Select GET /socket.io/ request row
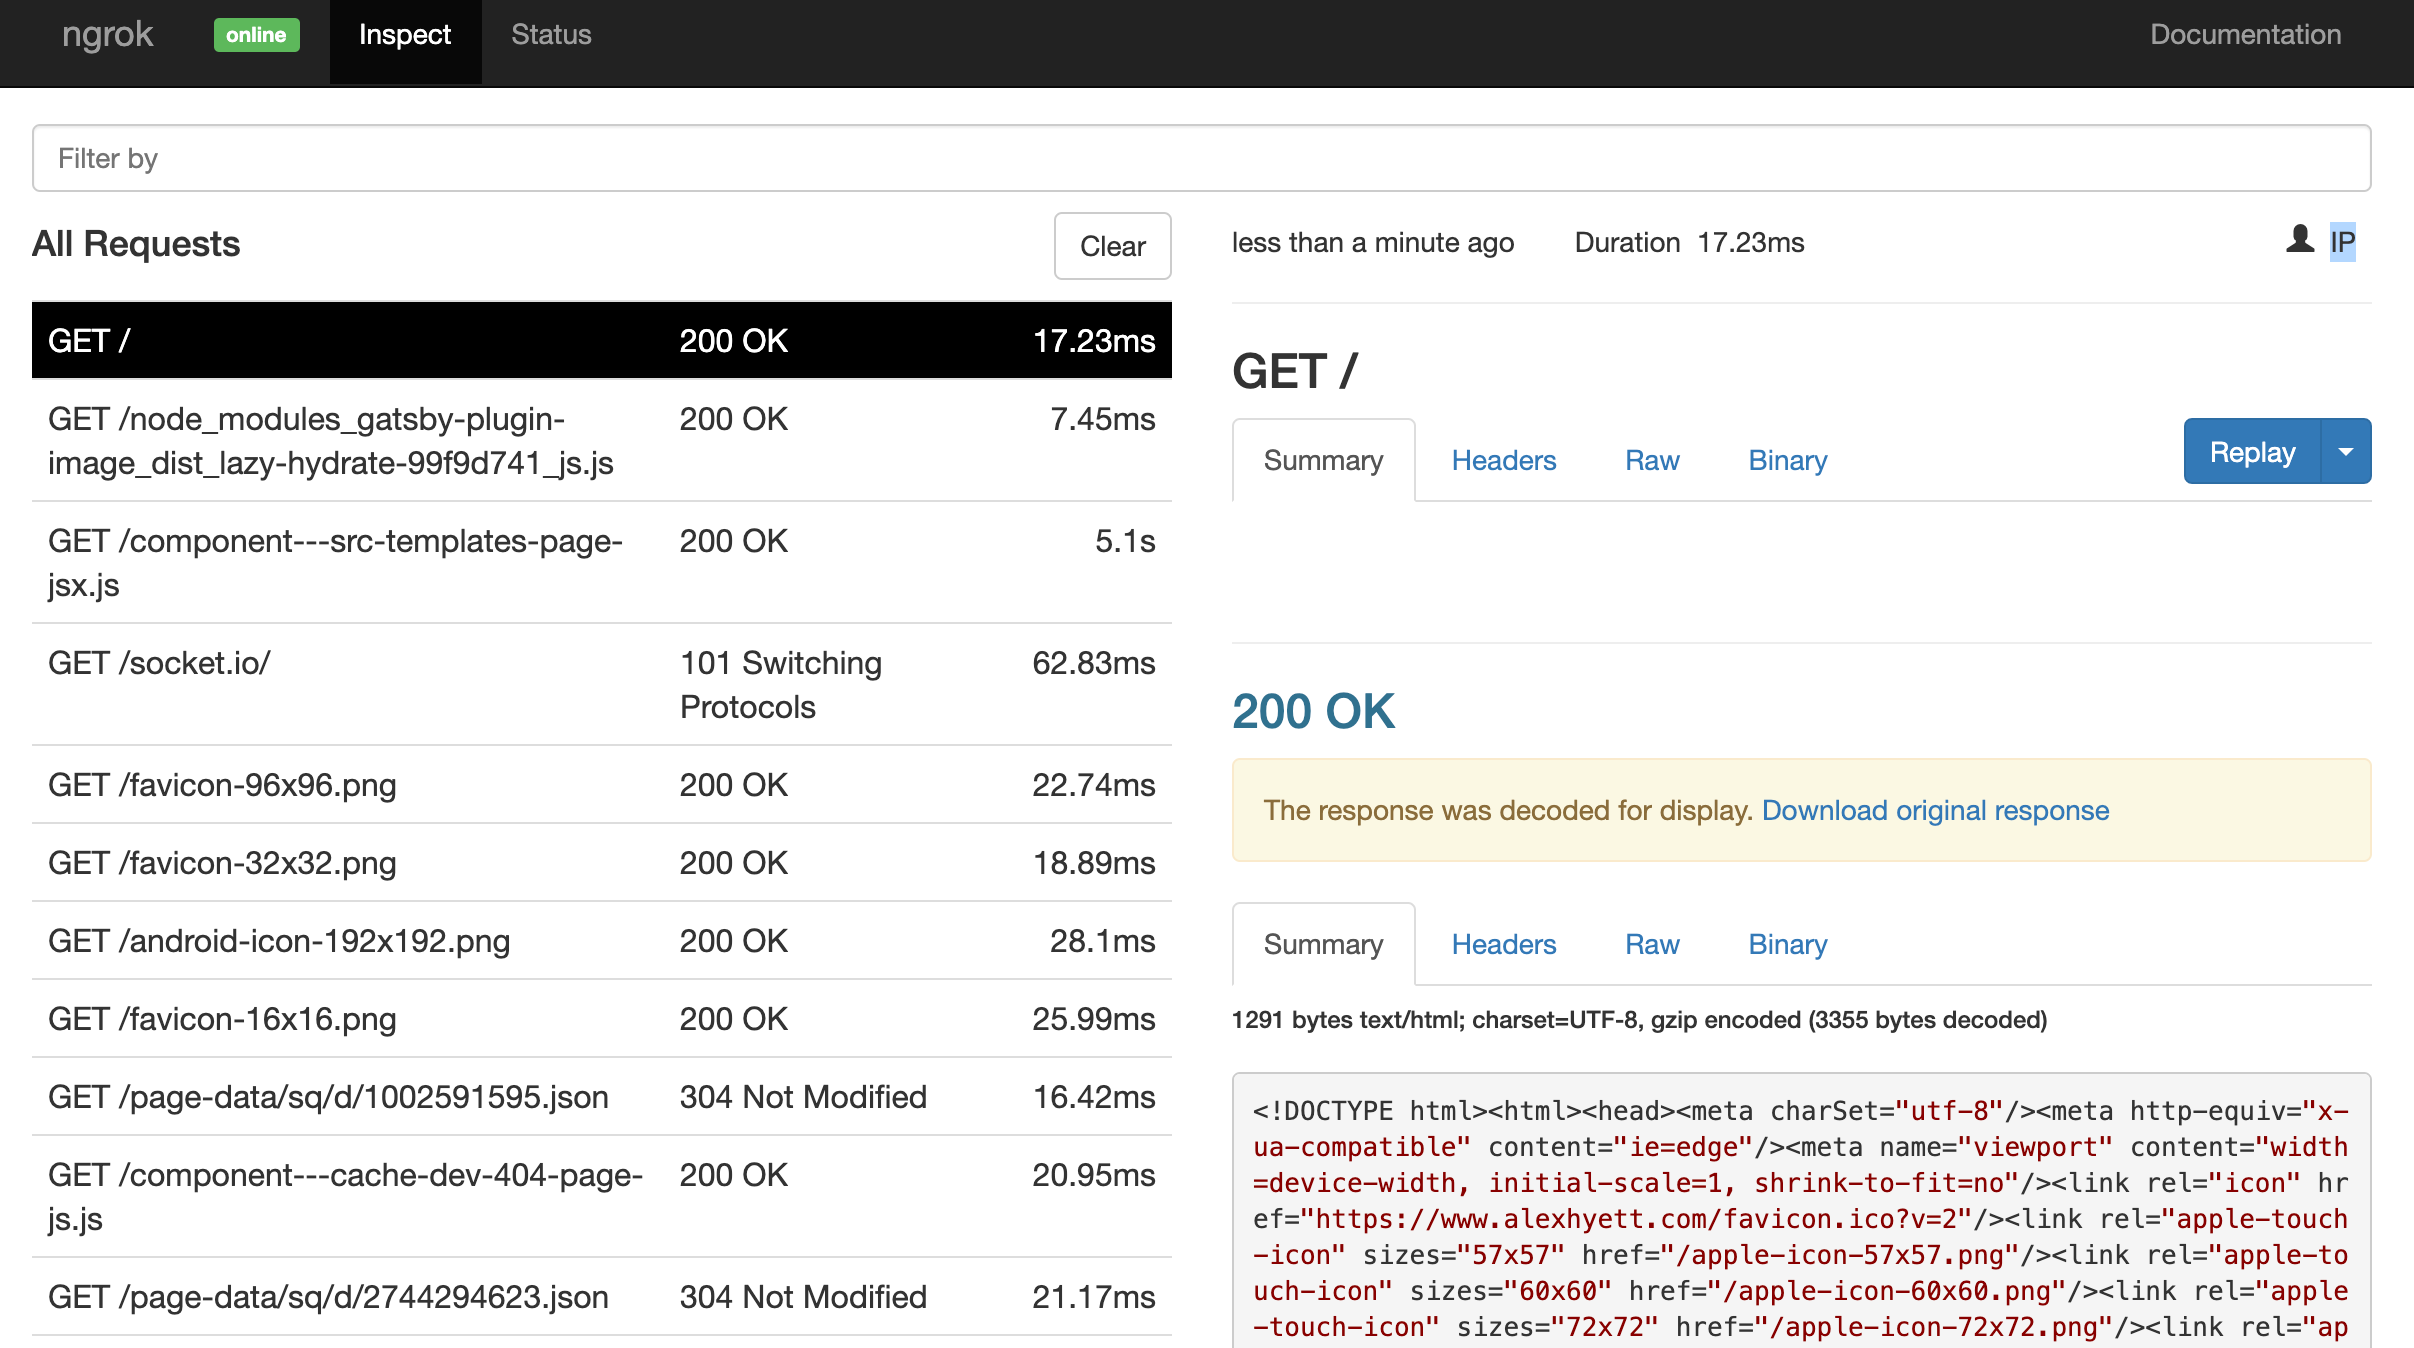 [600, 683]
